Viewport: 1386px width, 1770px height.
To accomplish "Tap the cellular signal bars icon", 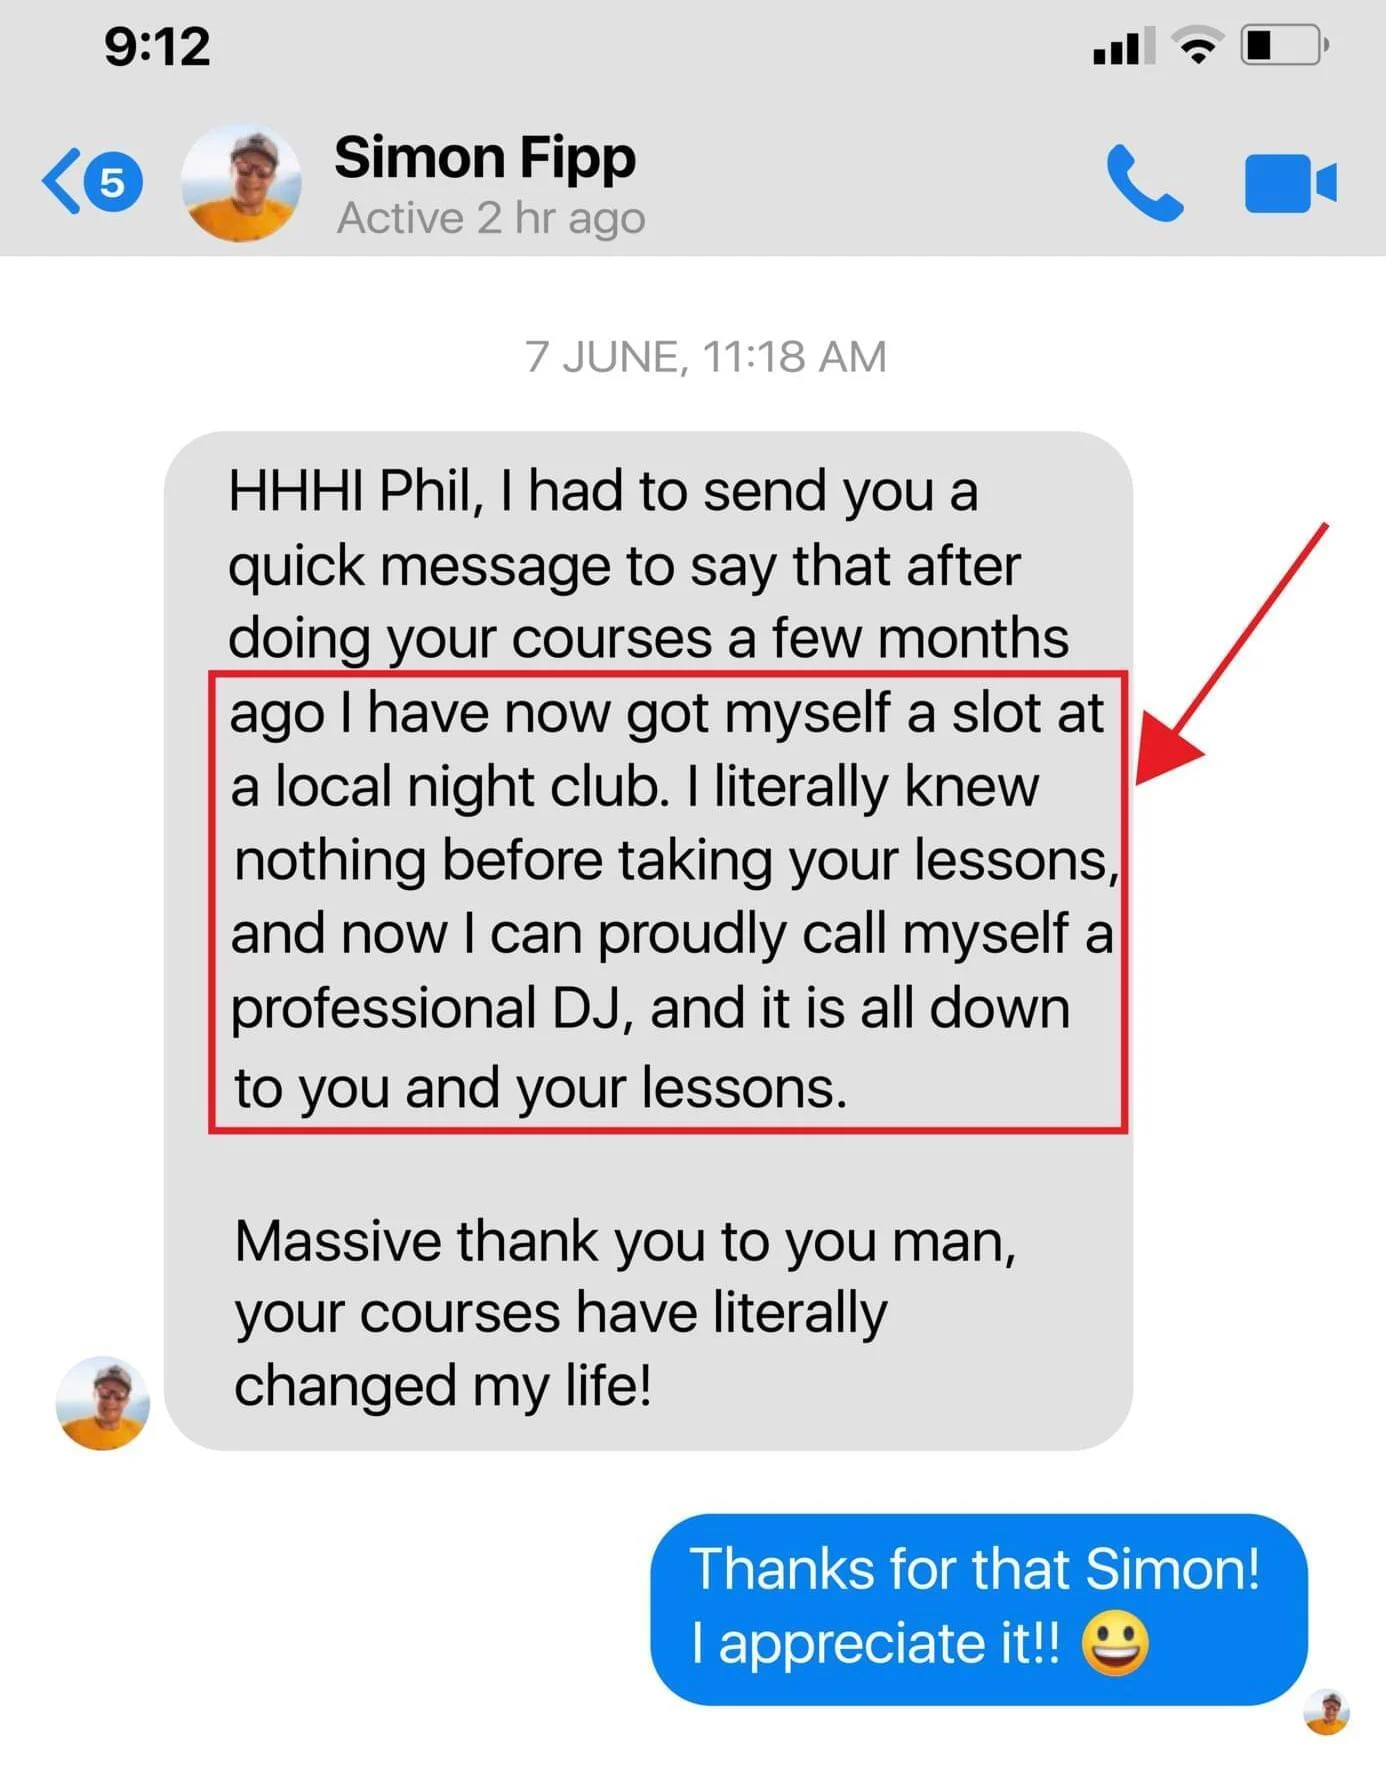I will pos(1124,46).
